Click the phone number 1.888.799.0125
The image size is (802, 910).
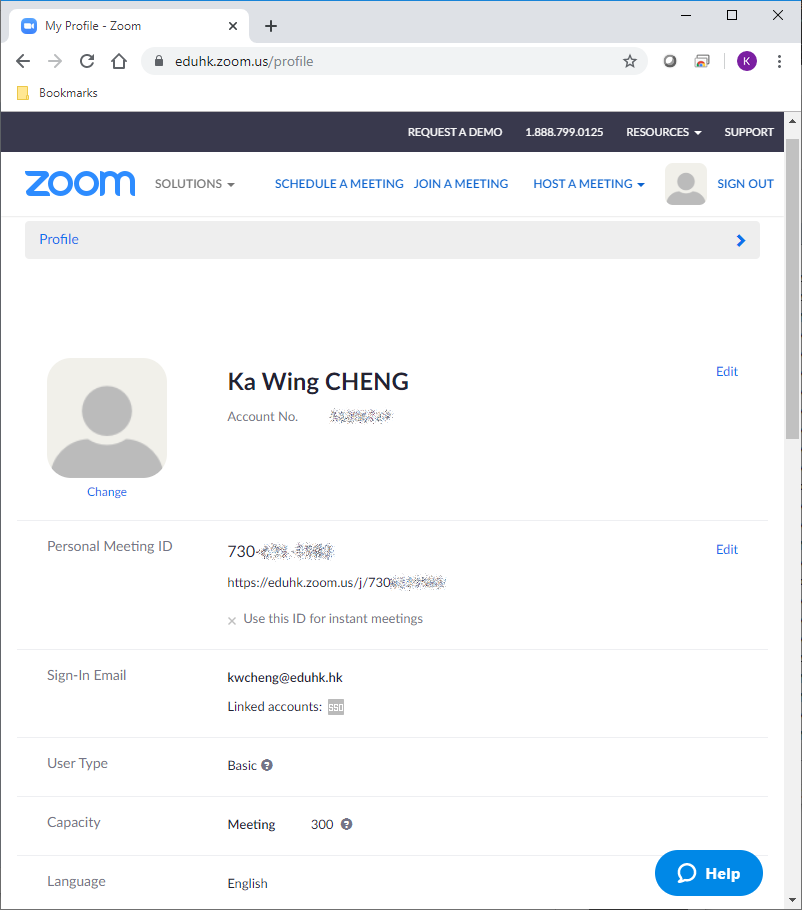tap(564, 132)
